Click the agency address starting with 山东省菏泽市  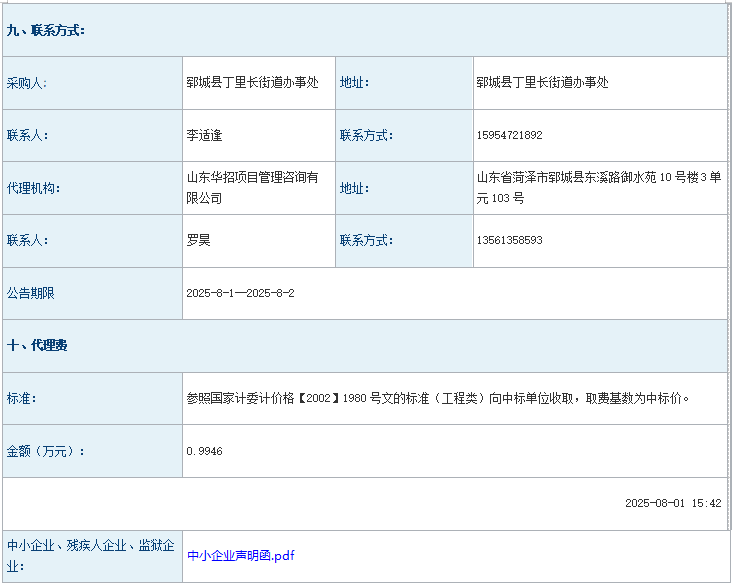pos(598,187)
